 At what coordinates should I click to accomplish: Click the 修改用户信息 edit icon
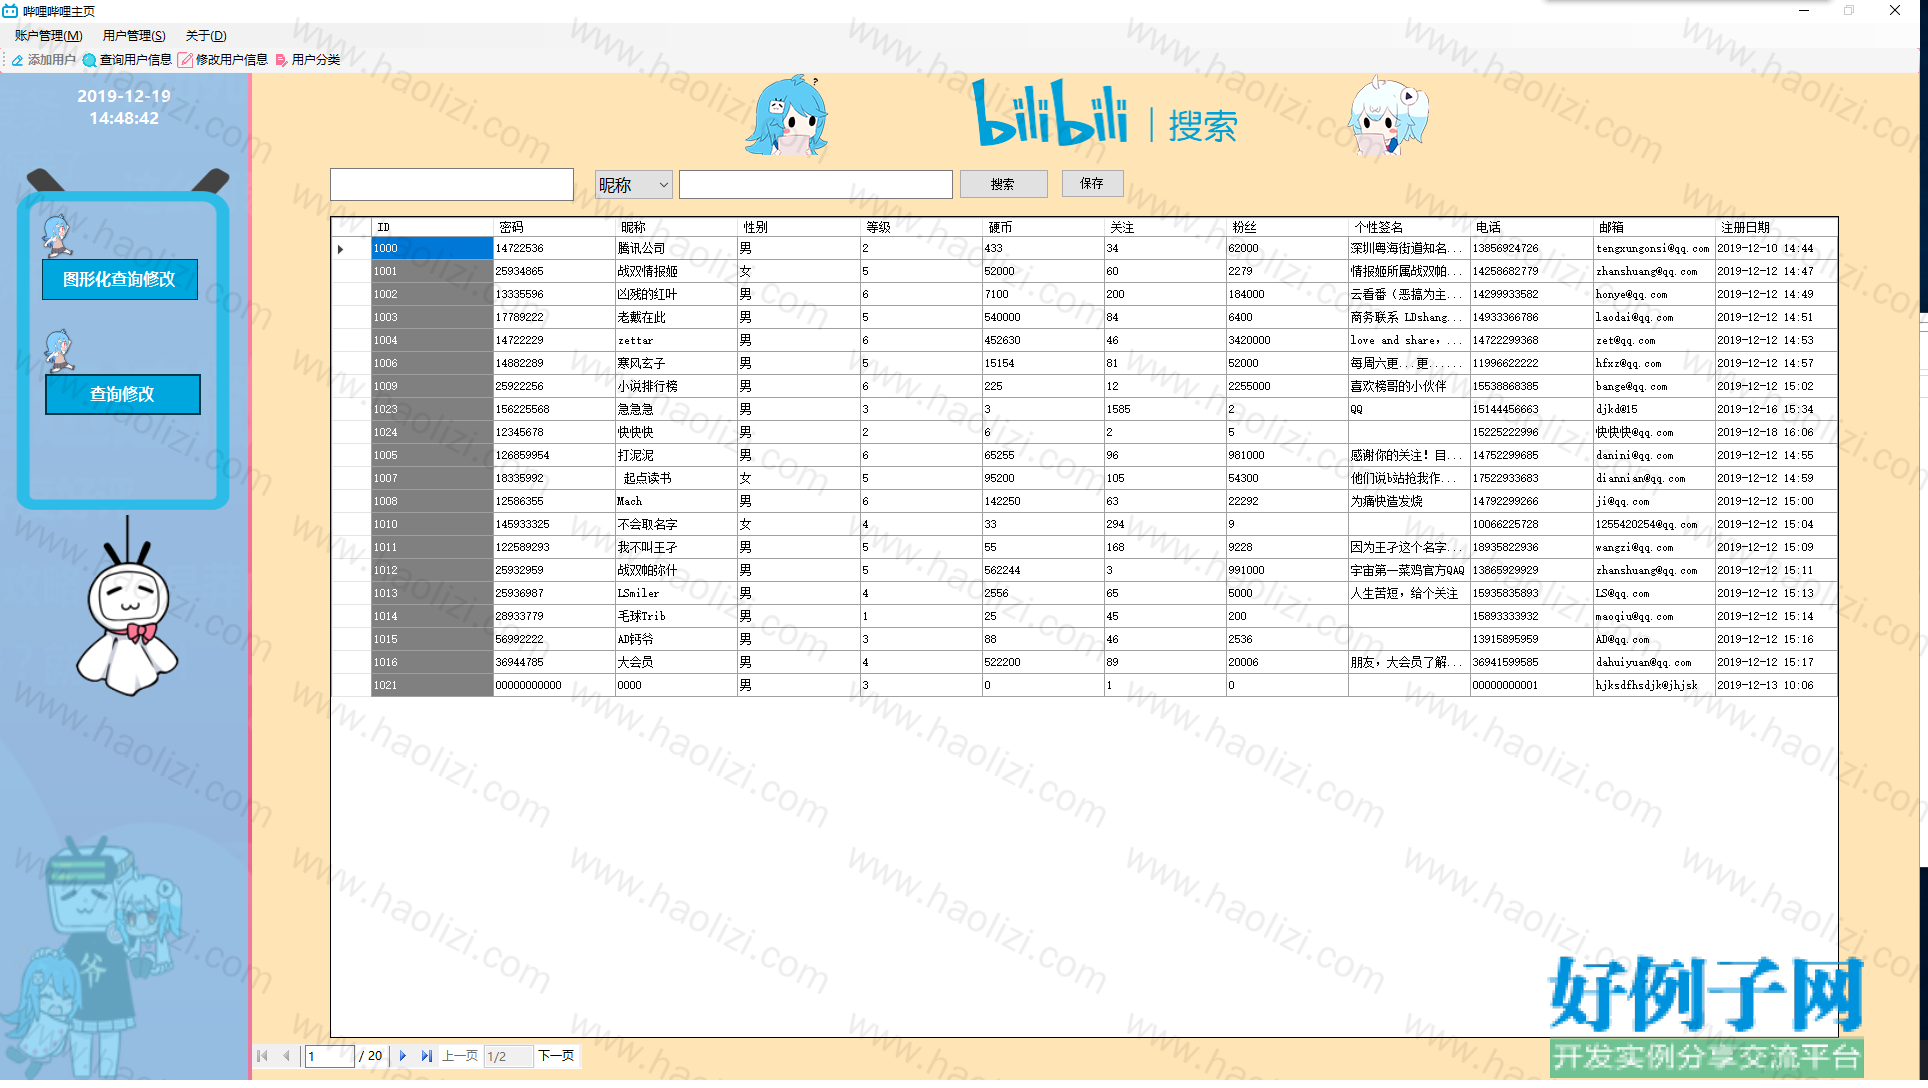click(185, 60)
